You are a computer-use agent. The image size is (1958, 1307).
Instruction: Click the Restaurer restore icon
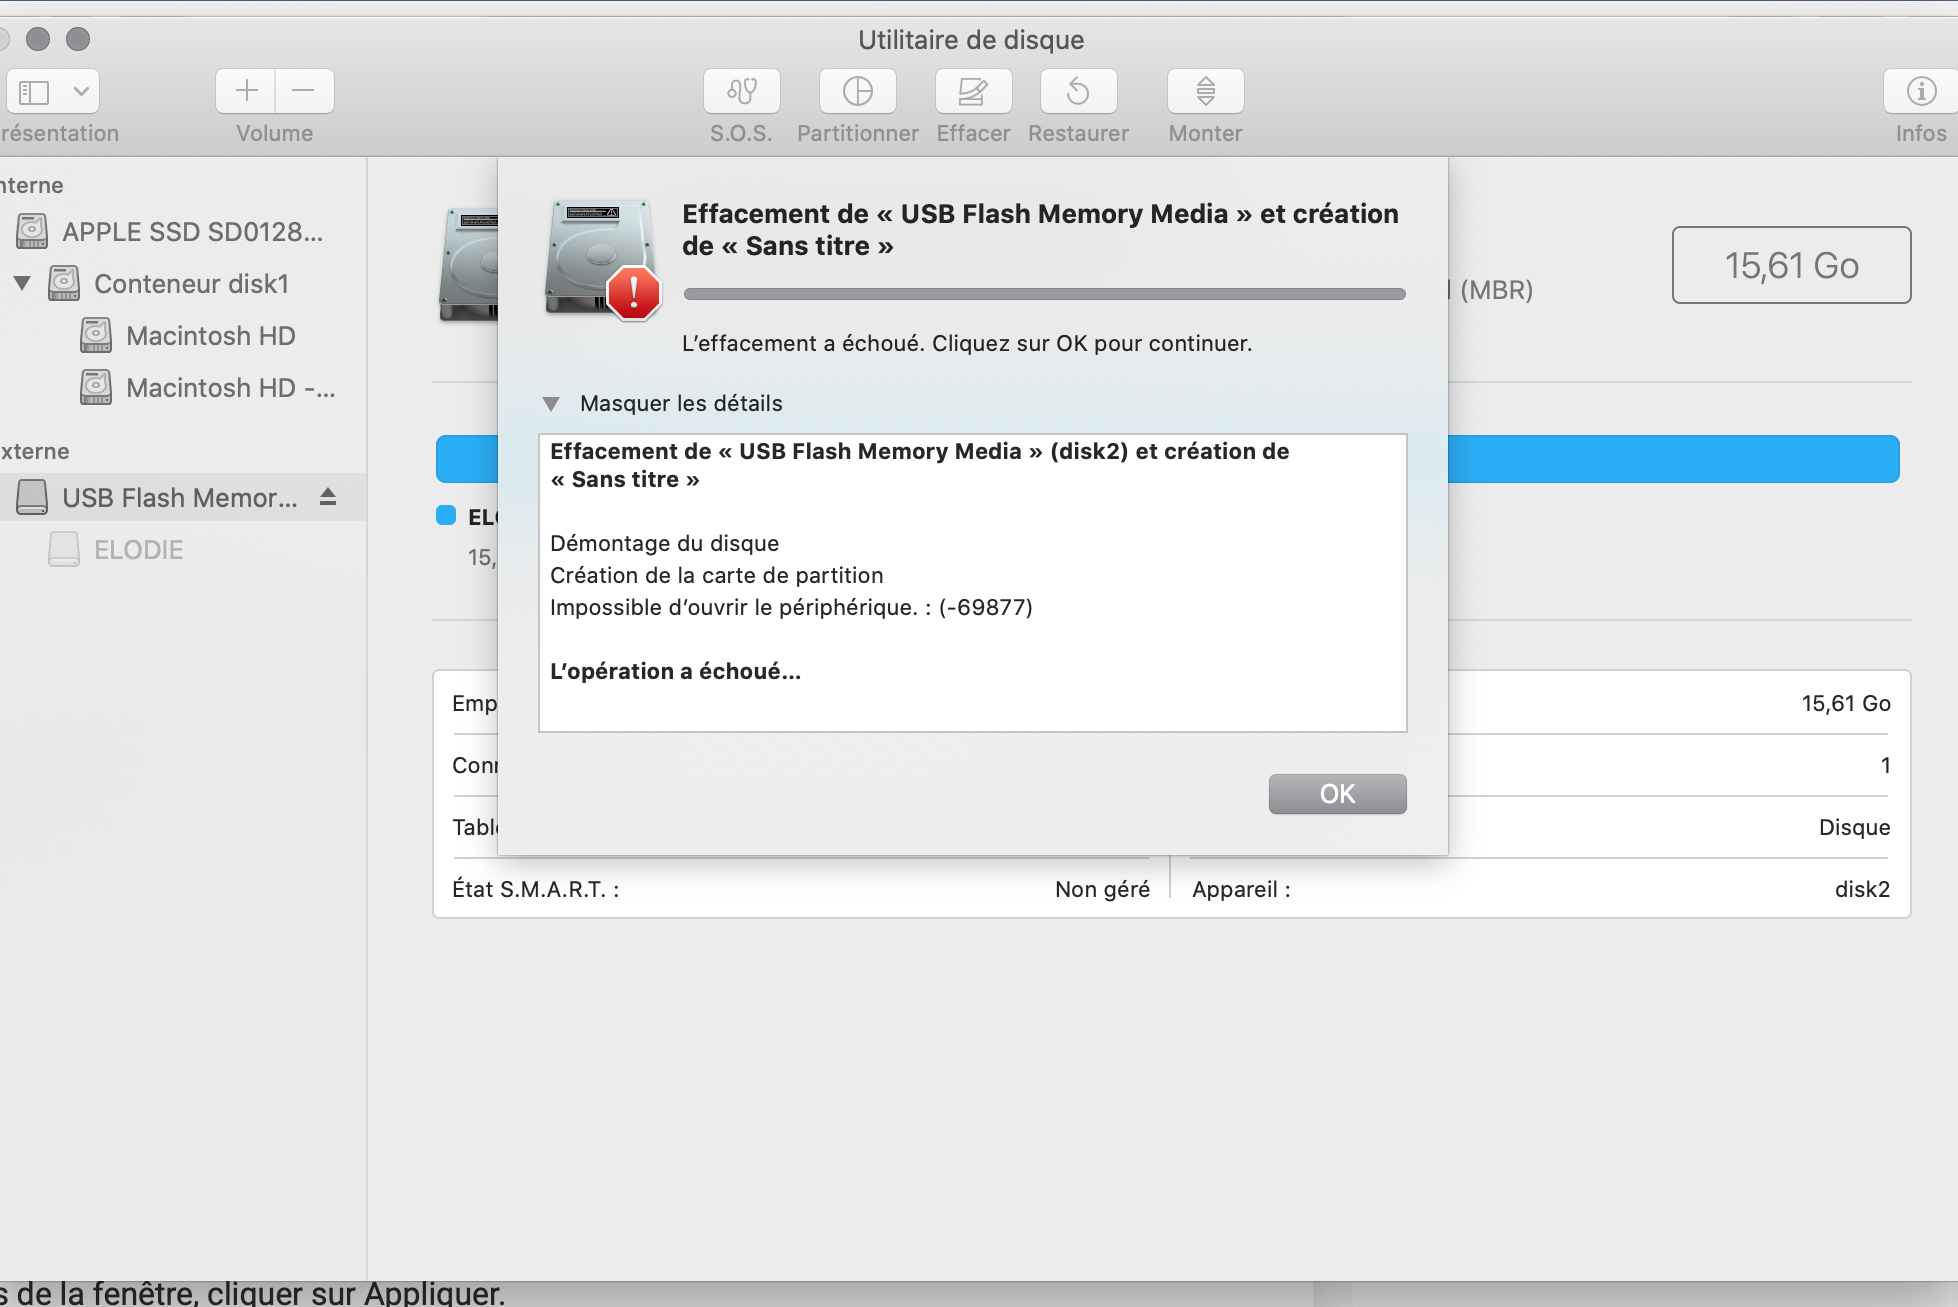coord(1078,92)
